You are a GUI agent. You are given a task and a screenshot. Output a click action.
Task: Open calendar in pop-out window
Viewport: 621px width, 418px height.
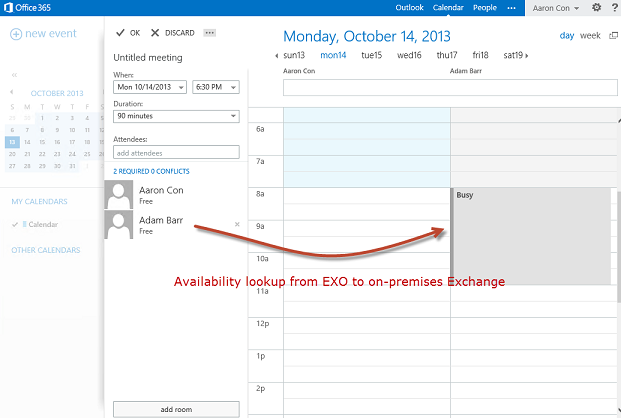click(x=613, y=36)
